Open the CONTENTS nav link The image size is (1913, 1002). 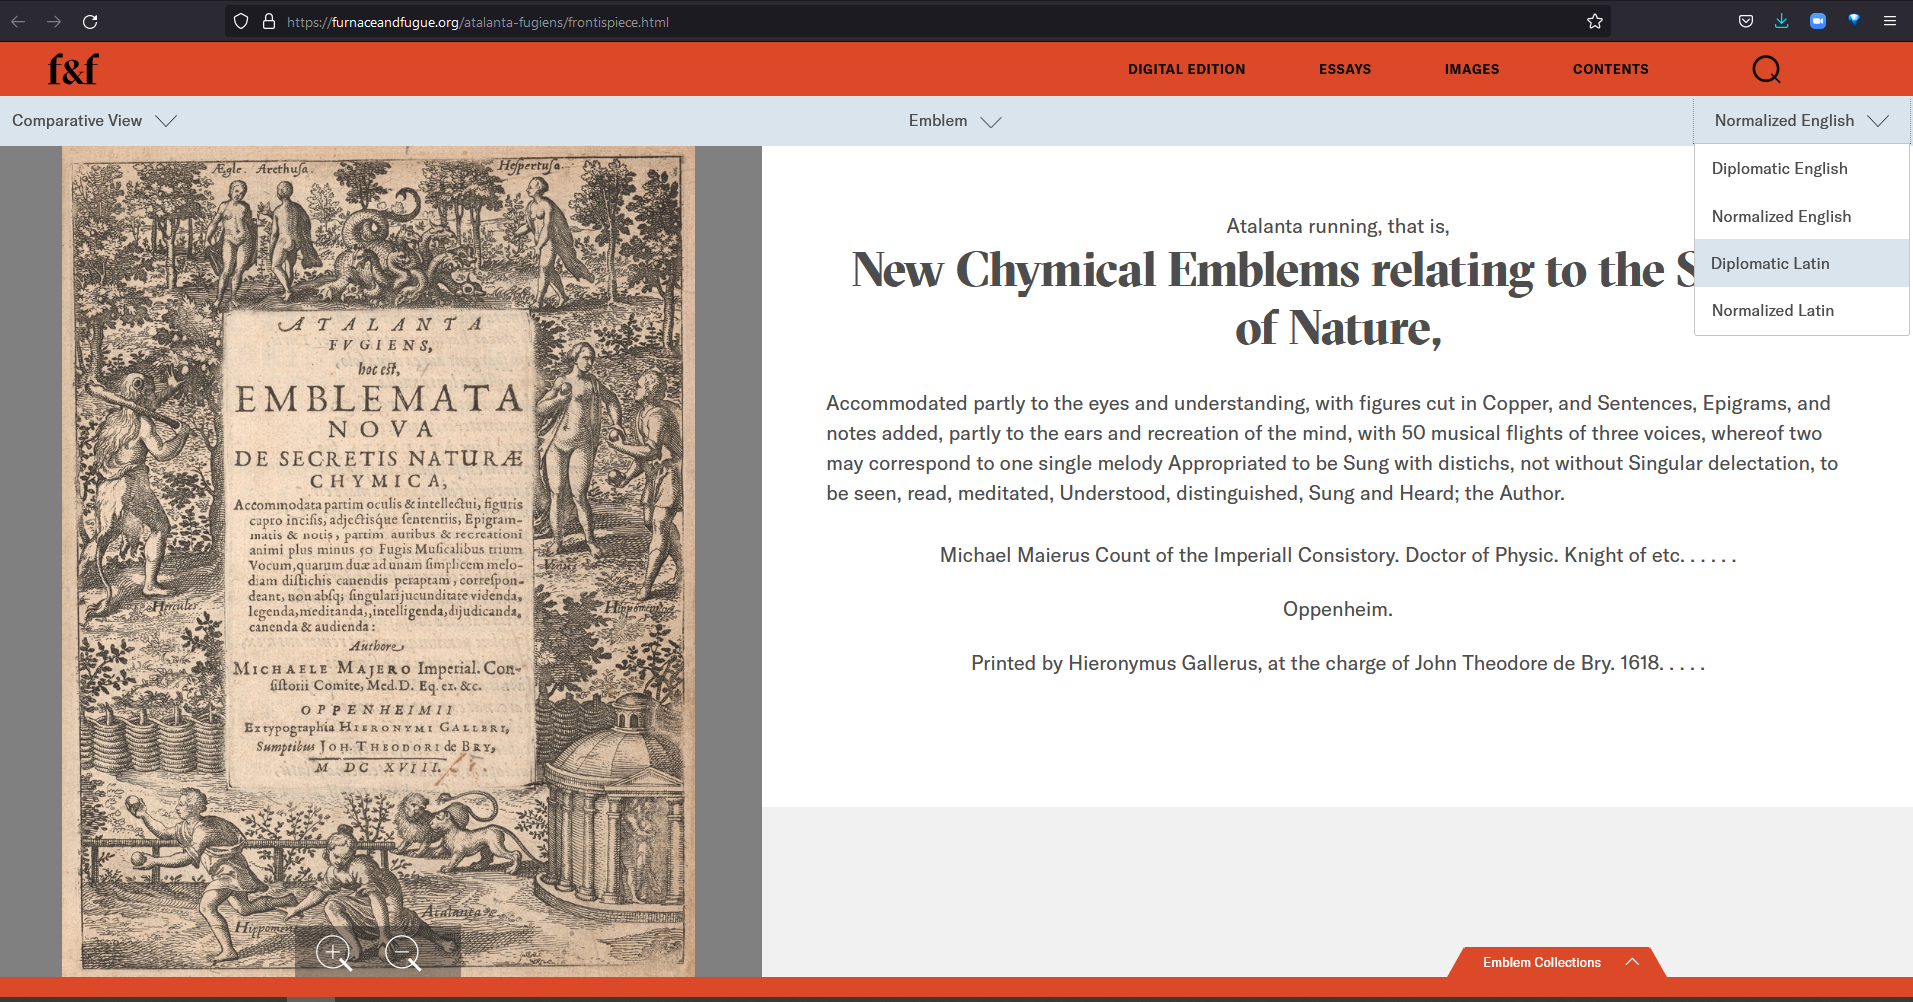click(x=1610, y=69)
